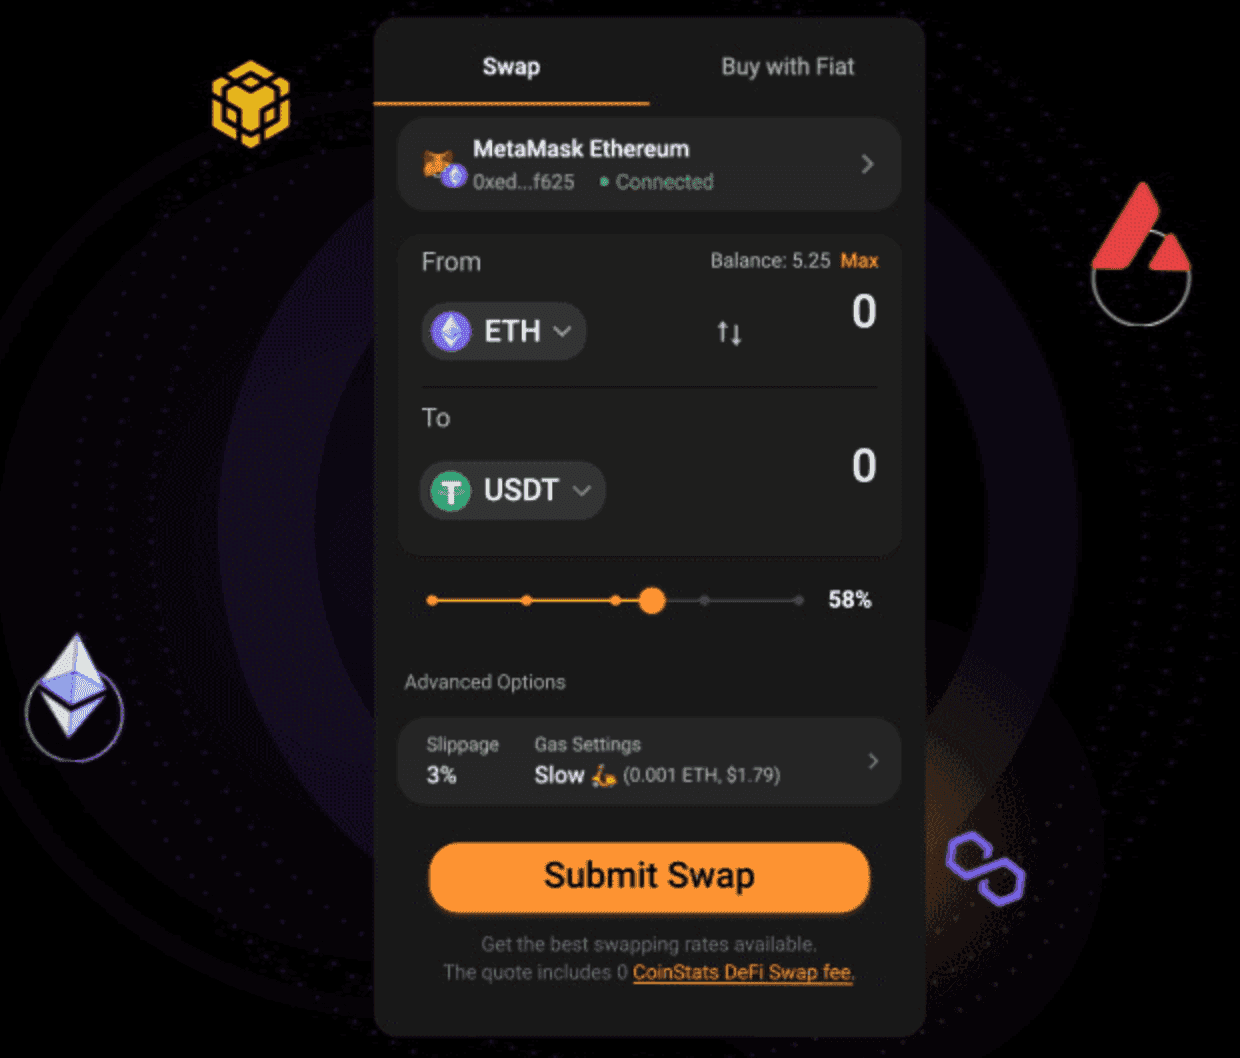Open the ETH token dropdown
Viewport: 1240px width, 1058px height.
504,331
